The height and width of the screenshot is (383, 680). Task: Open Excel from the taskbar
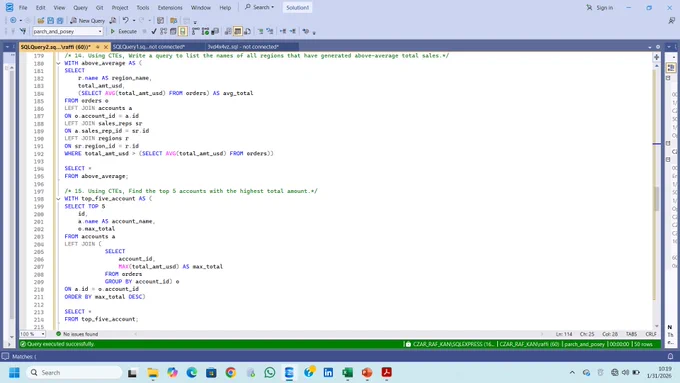[x=347, y=373]
